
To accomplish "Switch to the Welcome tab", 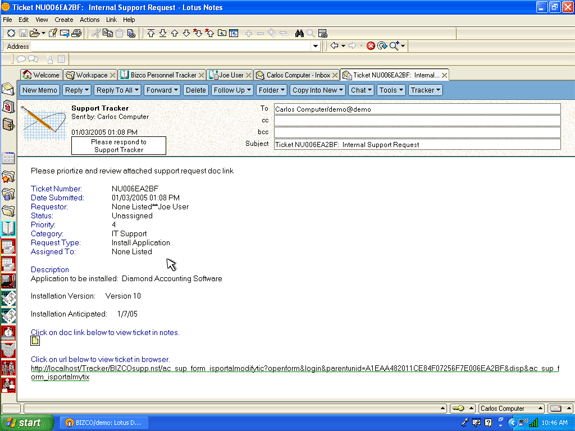I will (41, 75).
